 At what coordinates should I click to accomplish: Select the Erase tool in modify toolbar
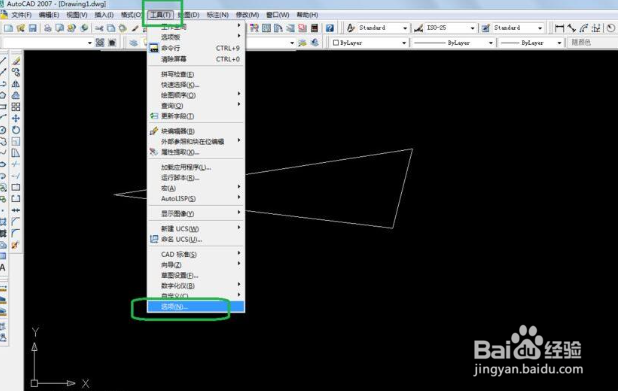[16, 61]
